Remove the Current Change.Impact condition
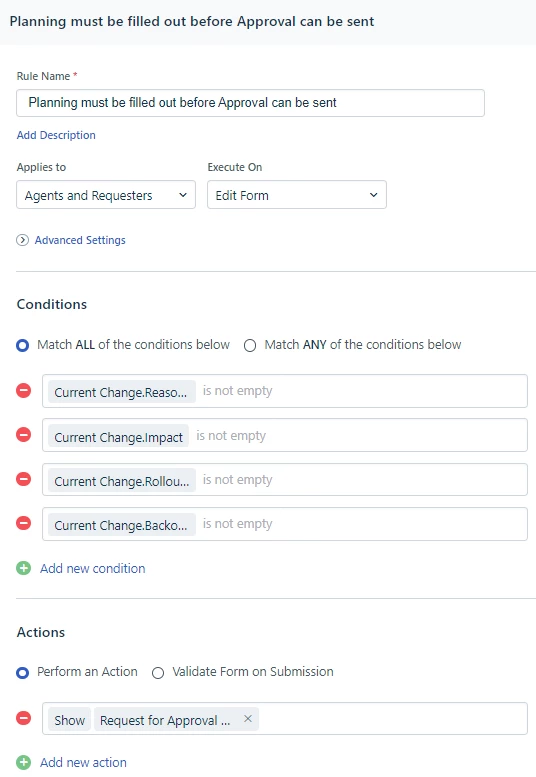The height and width of the screenshot is (777, 536). 23,435
